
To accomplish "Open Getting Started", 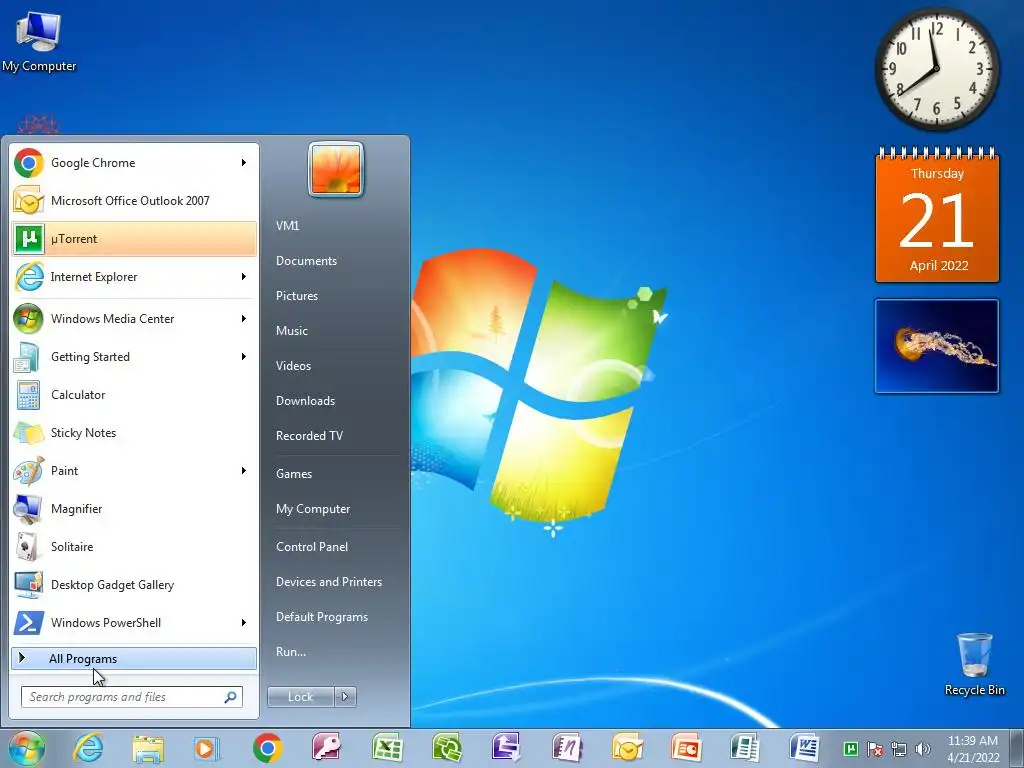I will (x=134, y=357).
